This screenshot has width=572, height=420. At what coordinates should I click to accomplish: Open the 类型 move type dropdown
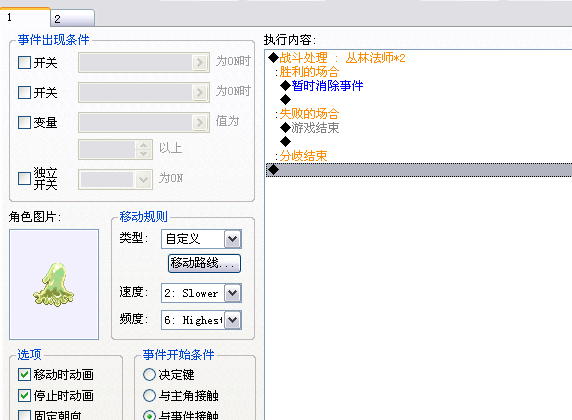232,239
